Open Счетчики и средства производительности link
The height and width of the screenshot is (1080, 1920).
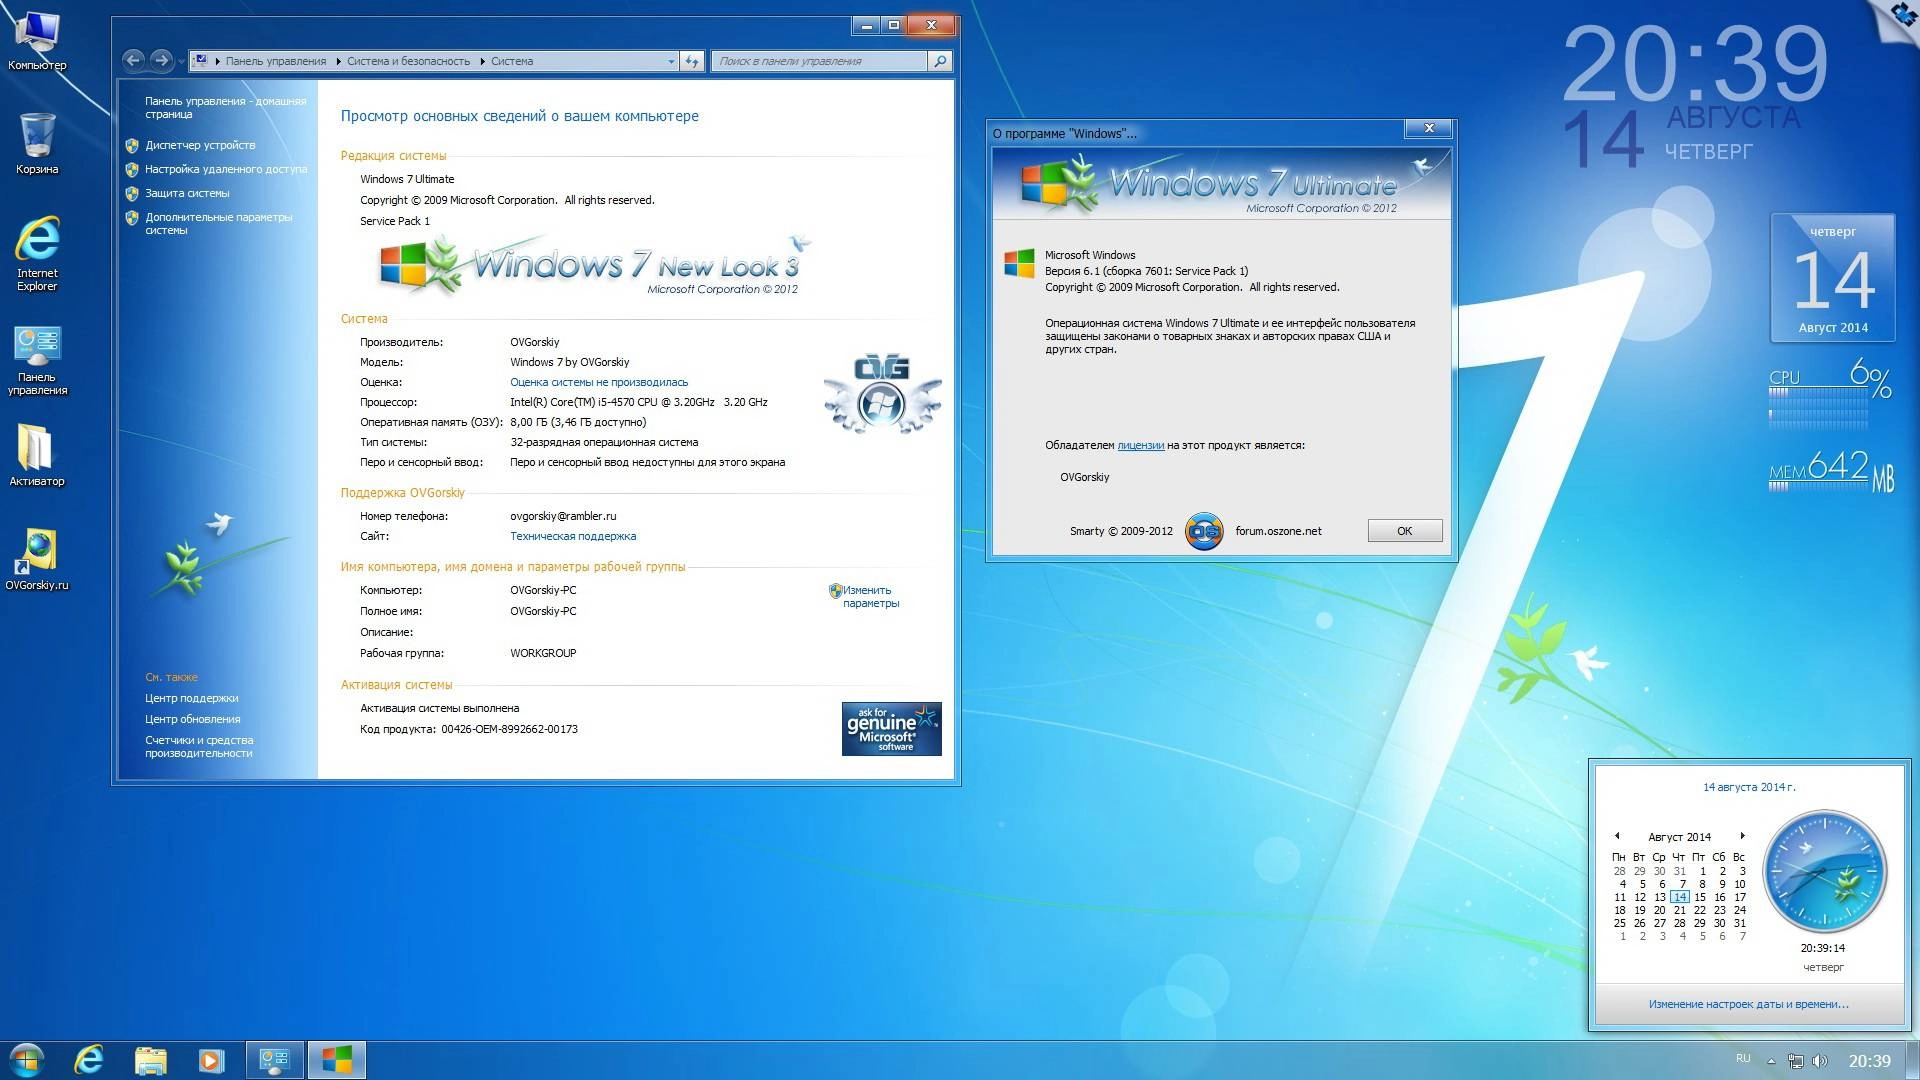(199, 746)
